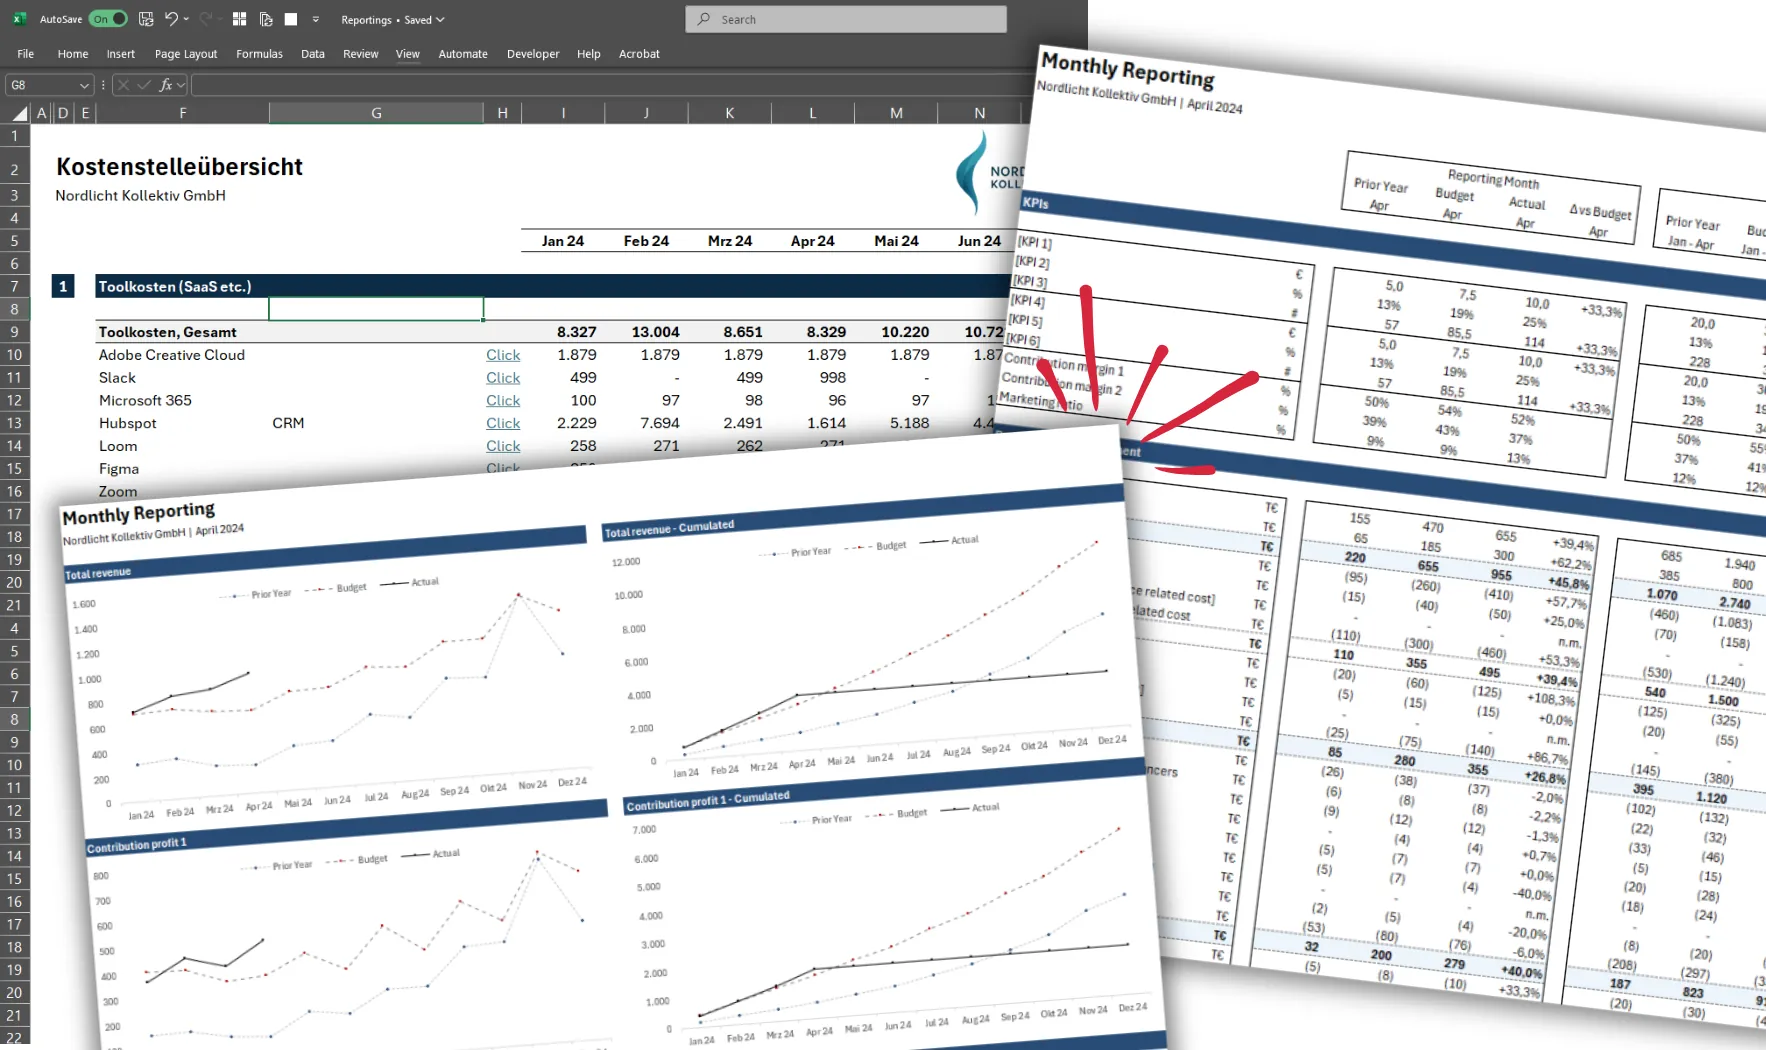Select the Nordlicht Kollektiv GmbH subtitle cell
The width and height of the screenshot is (1766, 1050).
(140, 196)
